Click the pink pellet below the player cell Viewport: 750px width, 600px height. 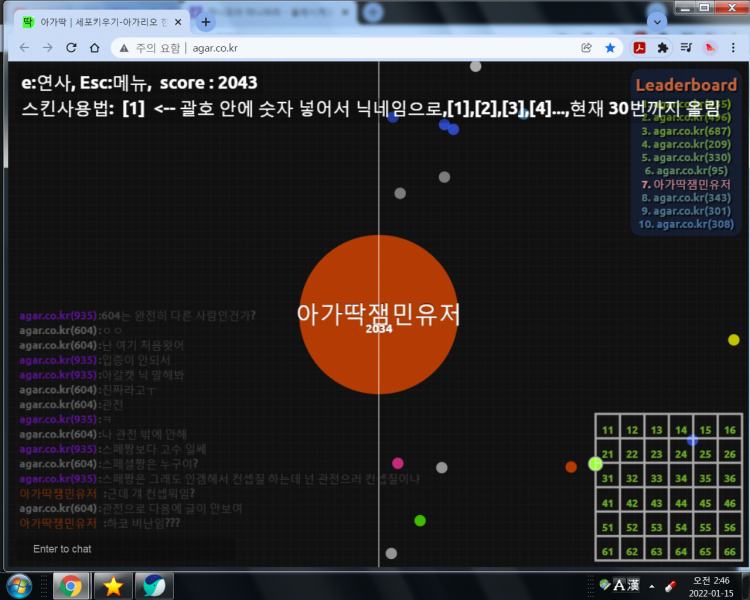[x=397, y=463]
